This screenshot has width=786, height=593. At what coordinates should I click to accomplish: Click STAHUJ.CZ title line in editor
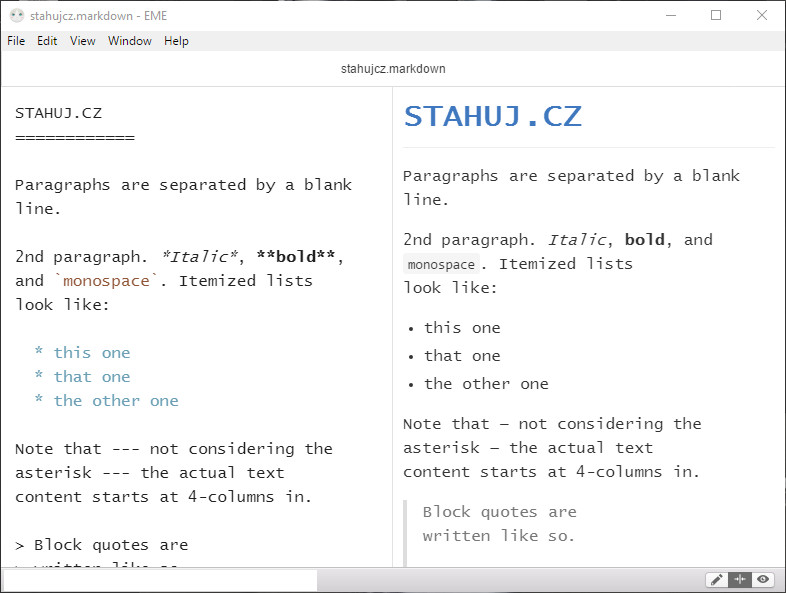59,113
